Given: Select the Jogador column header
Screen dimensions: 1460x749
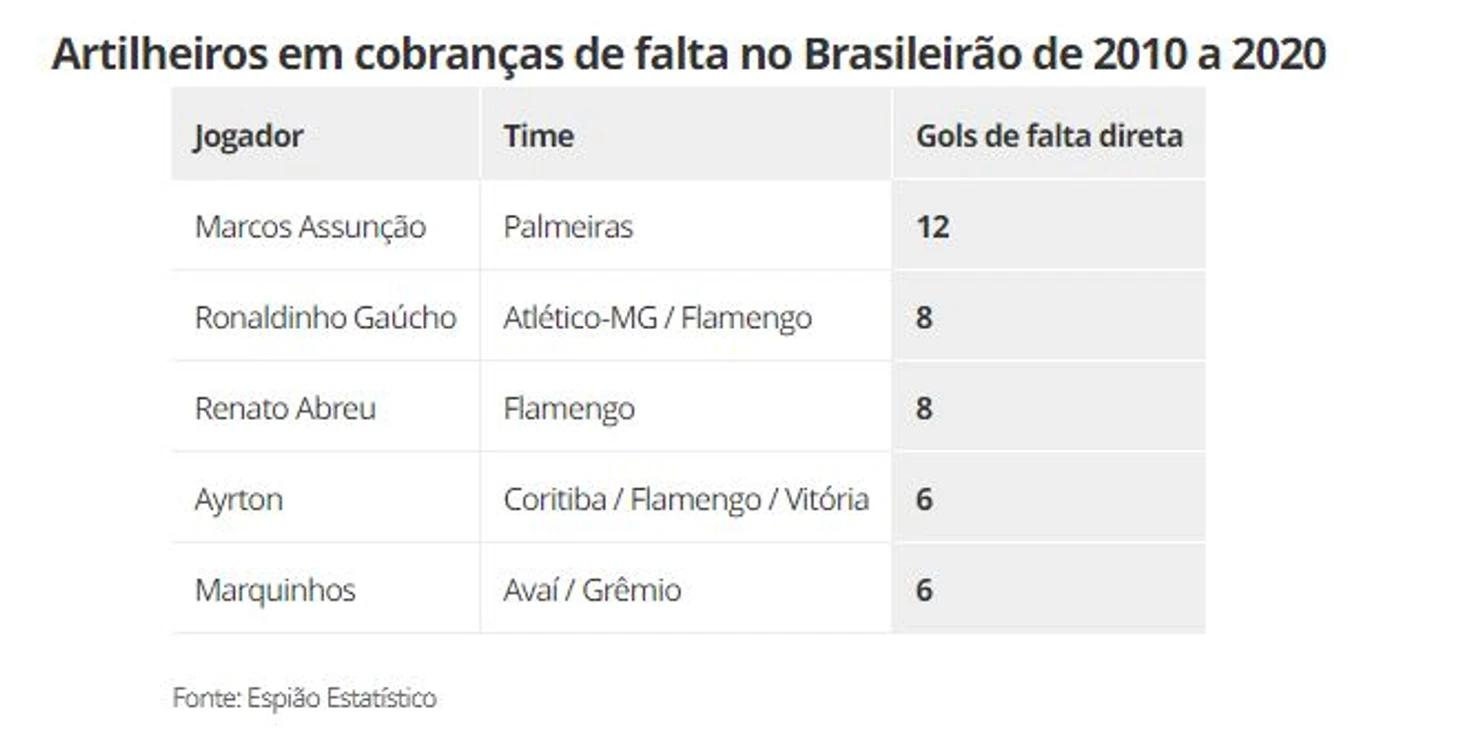Looking at the screenshot, I should pyautogui.click(x=326, y=134).
